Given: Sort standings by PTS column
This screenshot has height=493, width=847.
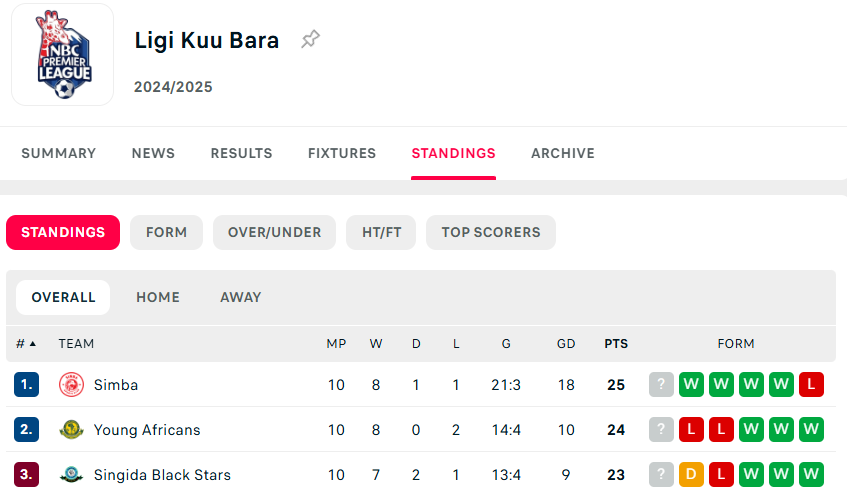Looking at the screenshot, I should pyautogui.click(x=616, y=343).
